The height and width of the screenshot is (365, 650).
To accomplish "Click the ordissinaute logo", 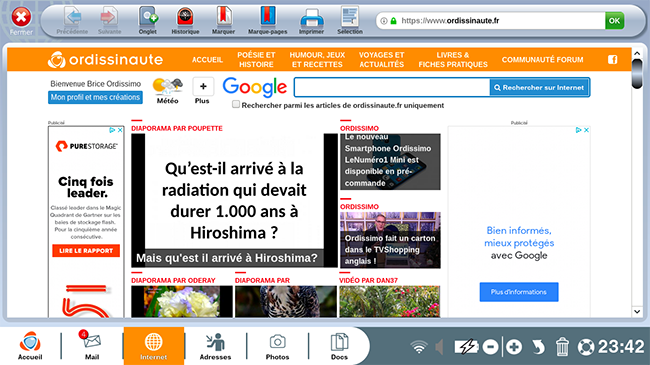I will [105, 60].
